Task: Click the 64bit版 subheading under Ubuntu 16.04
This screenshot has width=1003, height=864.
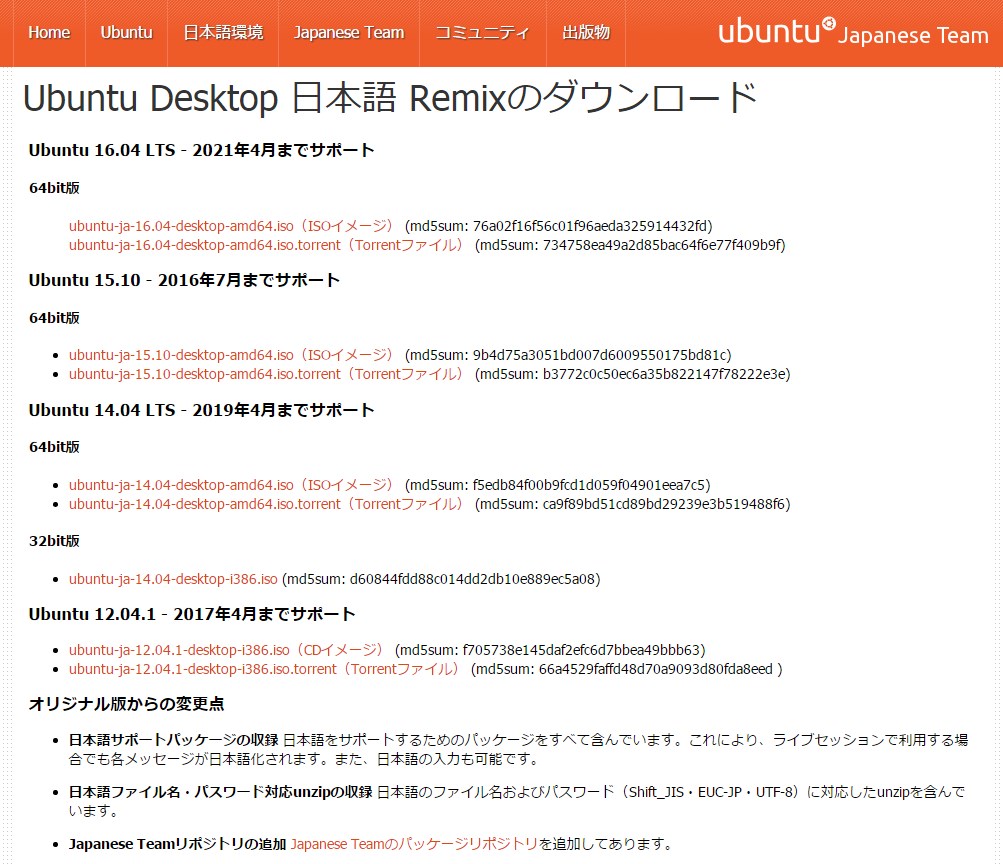Action: pyautogui.click(x=54, y=188)
